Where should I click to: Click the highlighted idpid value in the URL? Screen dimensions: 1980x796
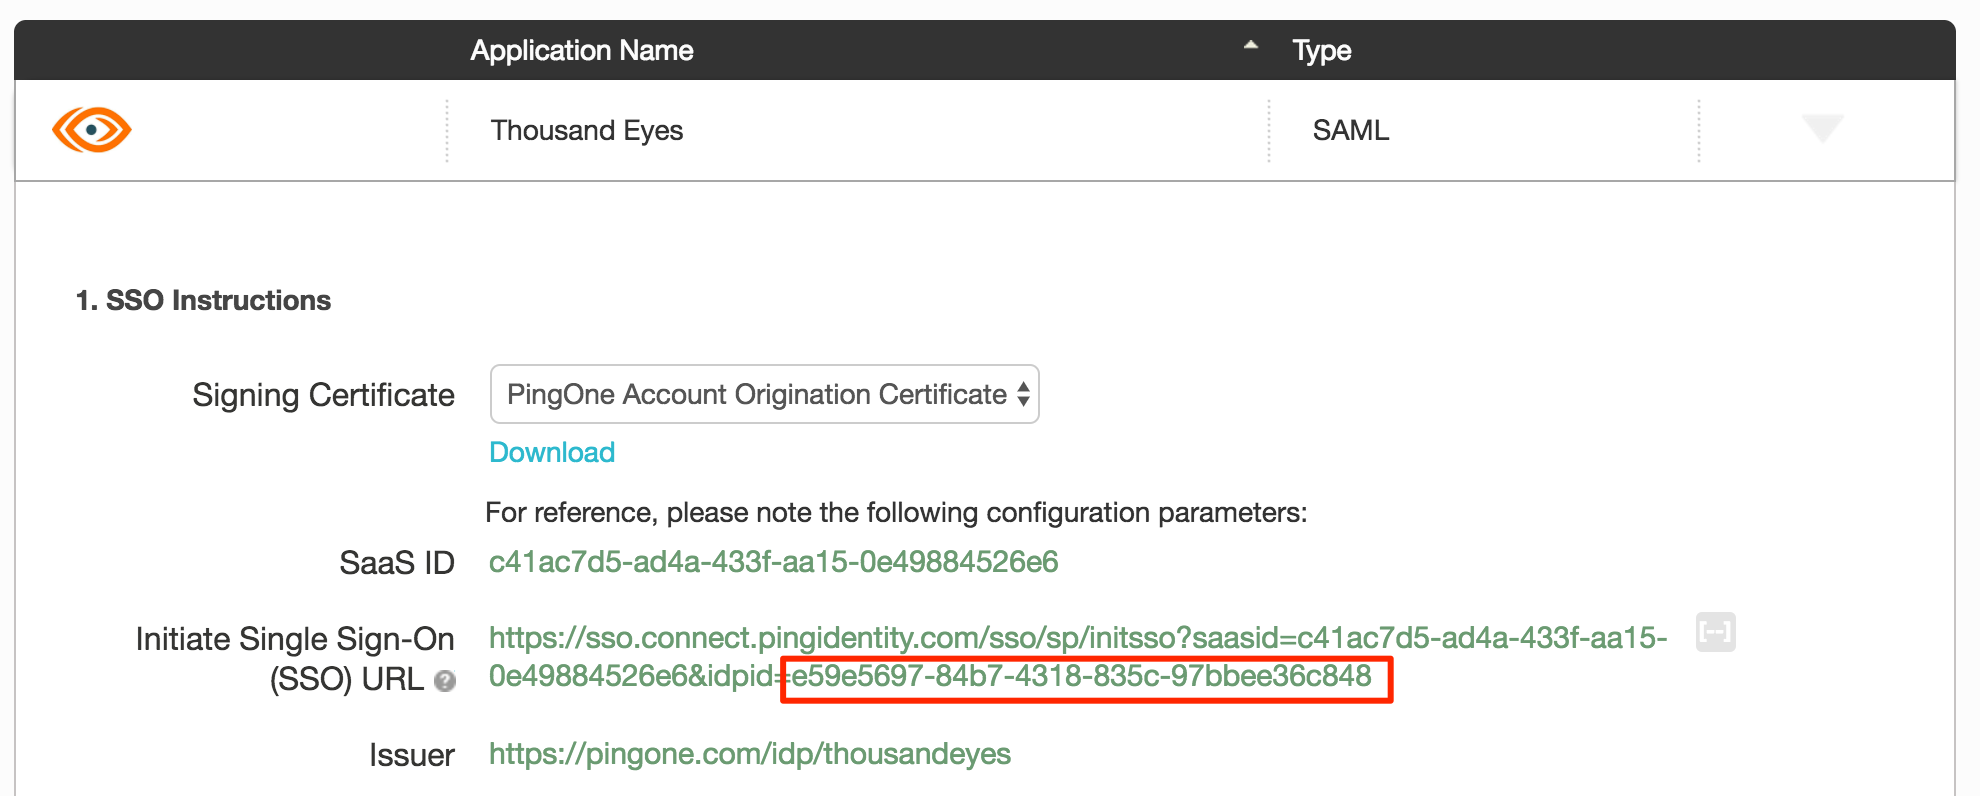click(1081, 677)
